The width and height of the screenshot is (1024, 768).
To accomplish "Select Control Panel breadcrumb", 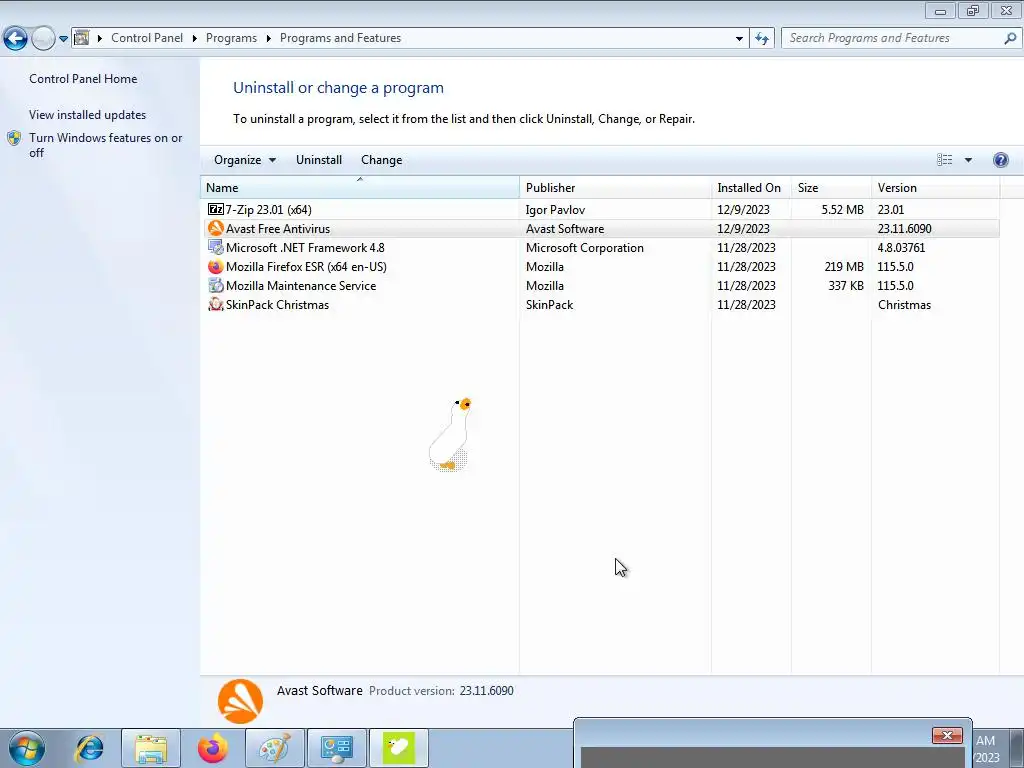I will pyautogui.click(x=147, y=38).
